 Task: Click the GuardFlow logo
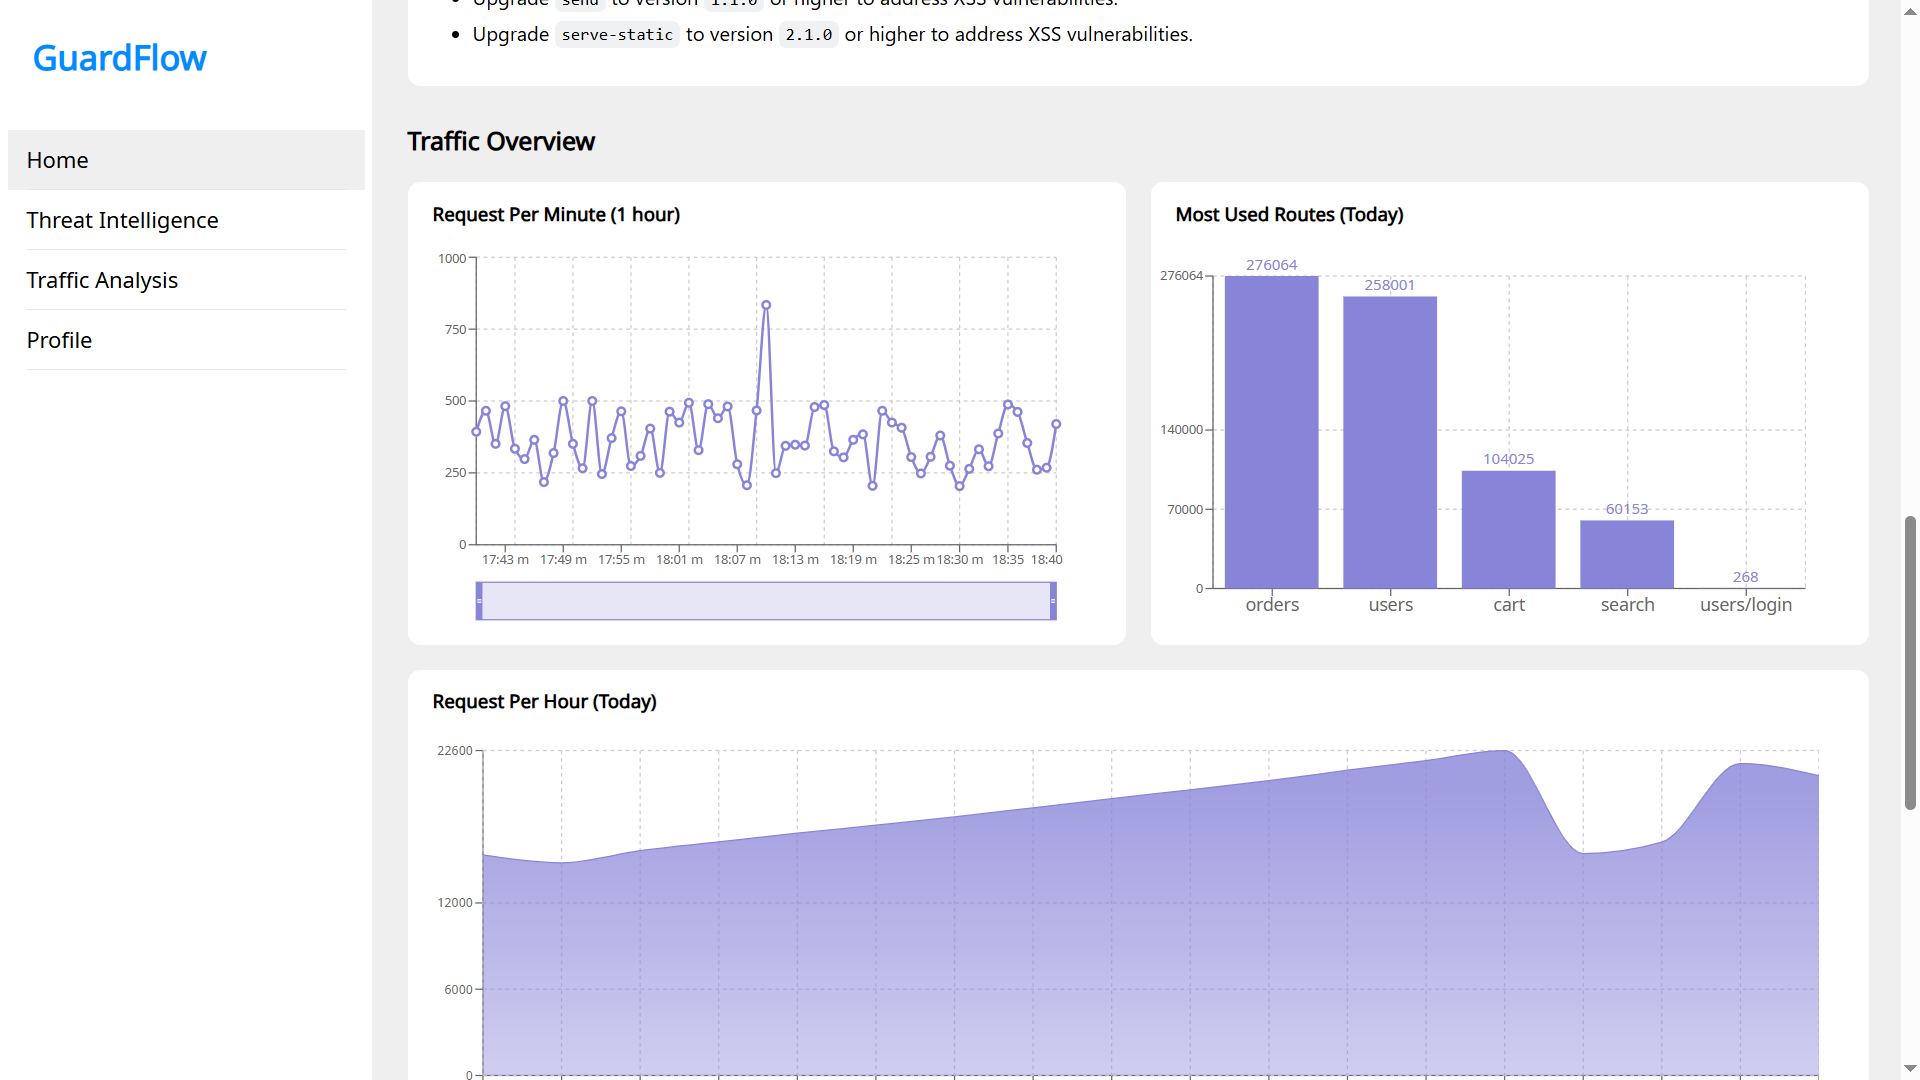[120, 58]
